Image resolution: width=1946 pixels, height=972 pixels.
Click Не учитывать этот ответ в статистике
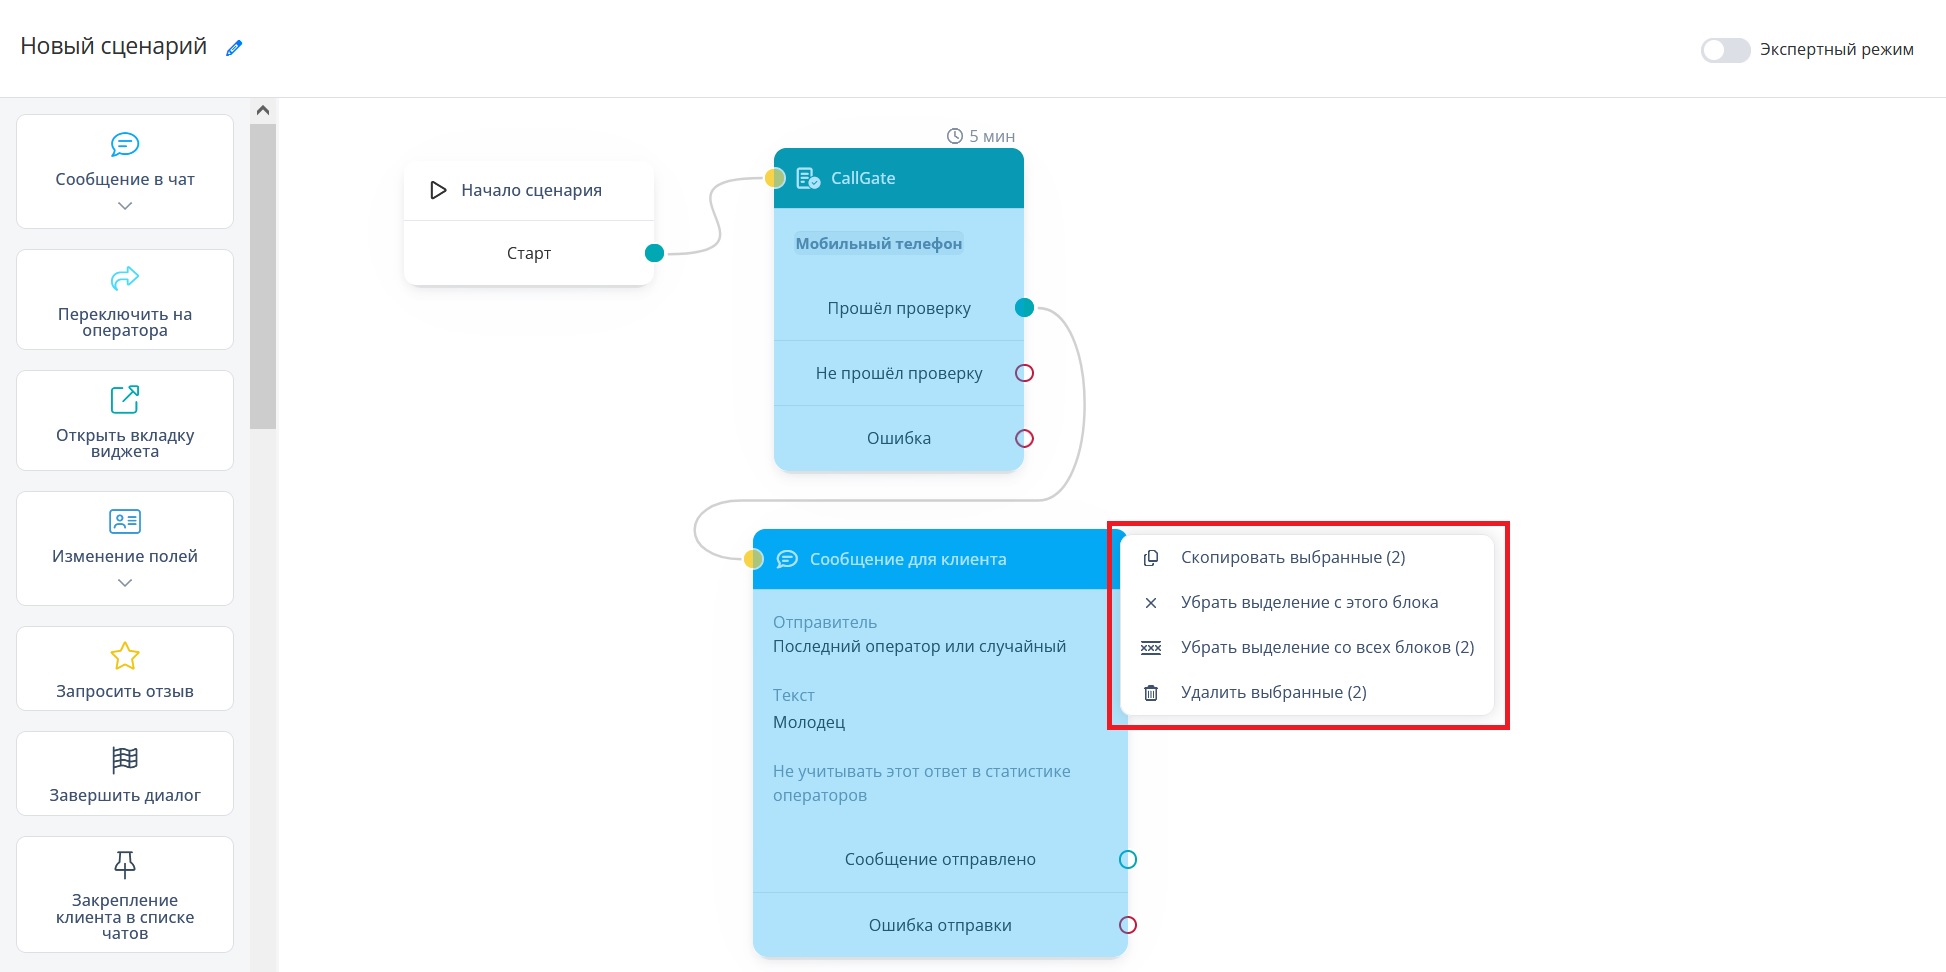pos(921,783)
